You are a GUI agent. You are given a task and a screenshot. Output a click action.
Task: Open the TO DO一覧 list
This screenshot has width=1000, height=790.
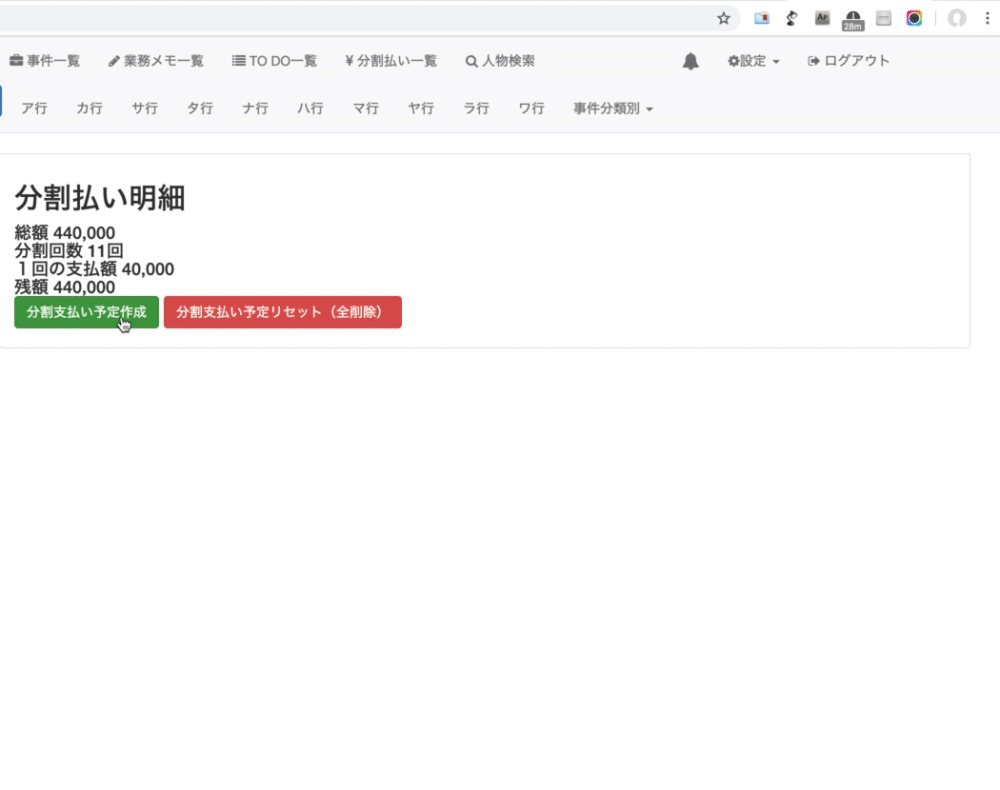click(x=274, y=61)
